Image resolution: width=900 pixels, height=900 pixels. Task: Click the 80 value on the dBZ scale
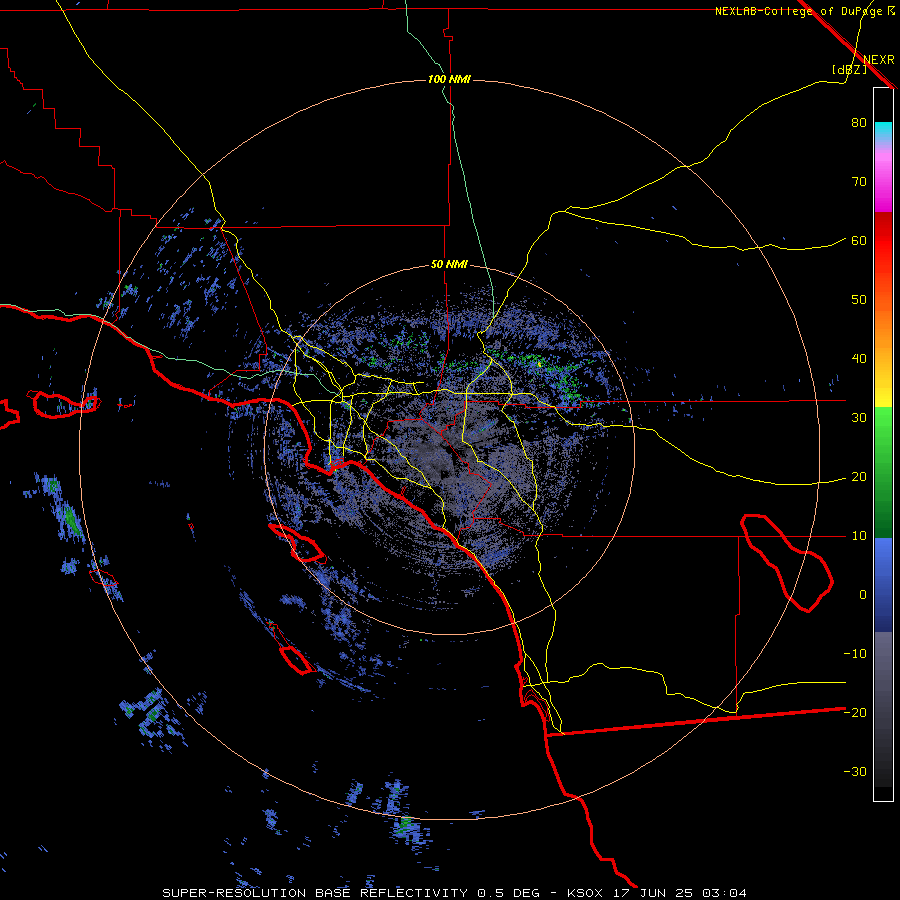point(859,123)
